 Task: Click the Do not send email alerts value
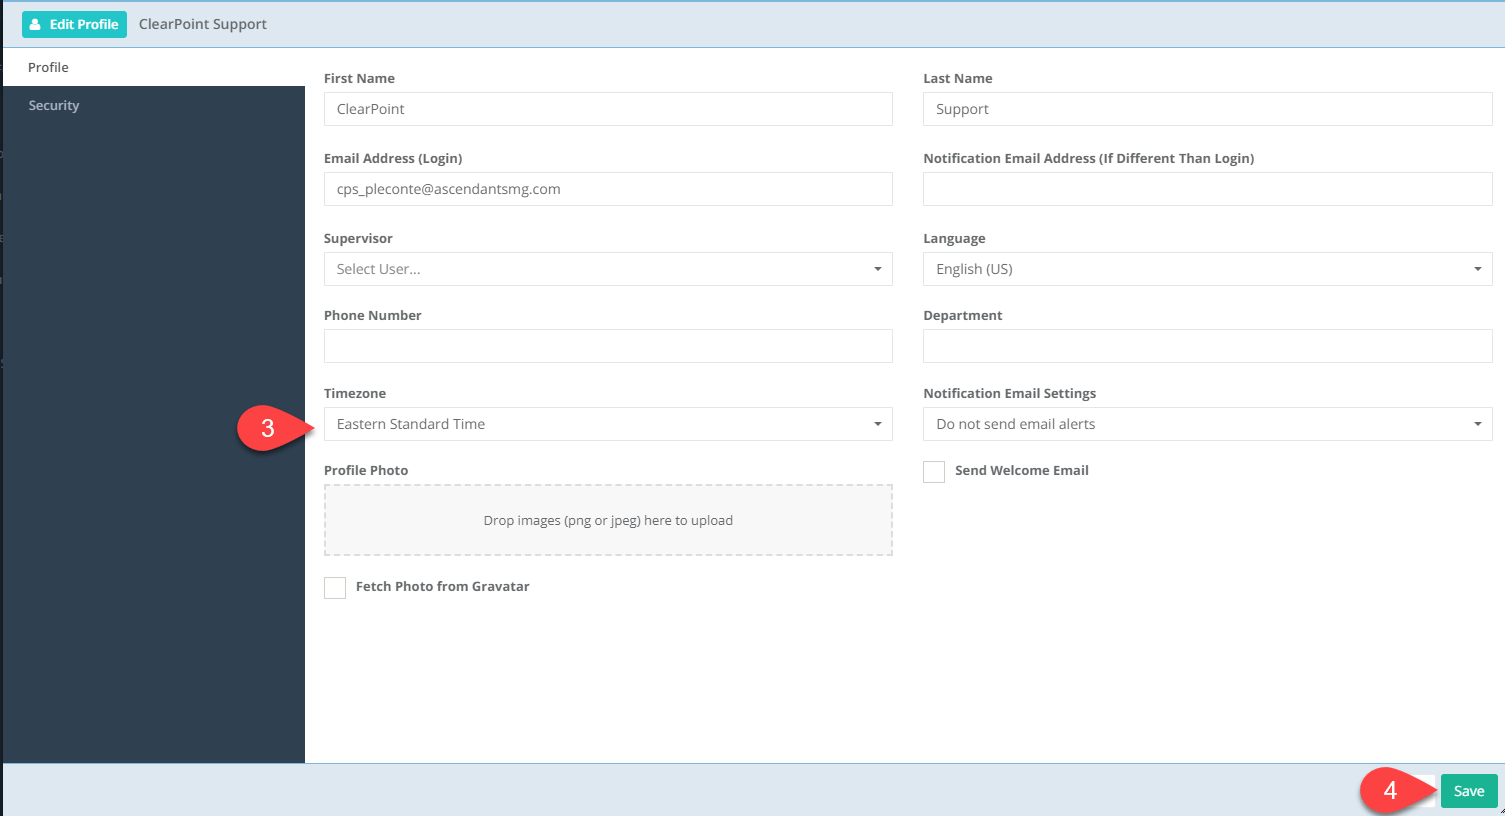pyautogui.click(x=1015, y=424)
